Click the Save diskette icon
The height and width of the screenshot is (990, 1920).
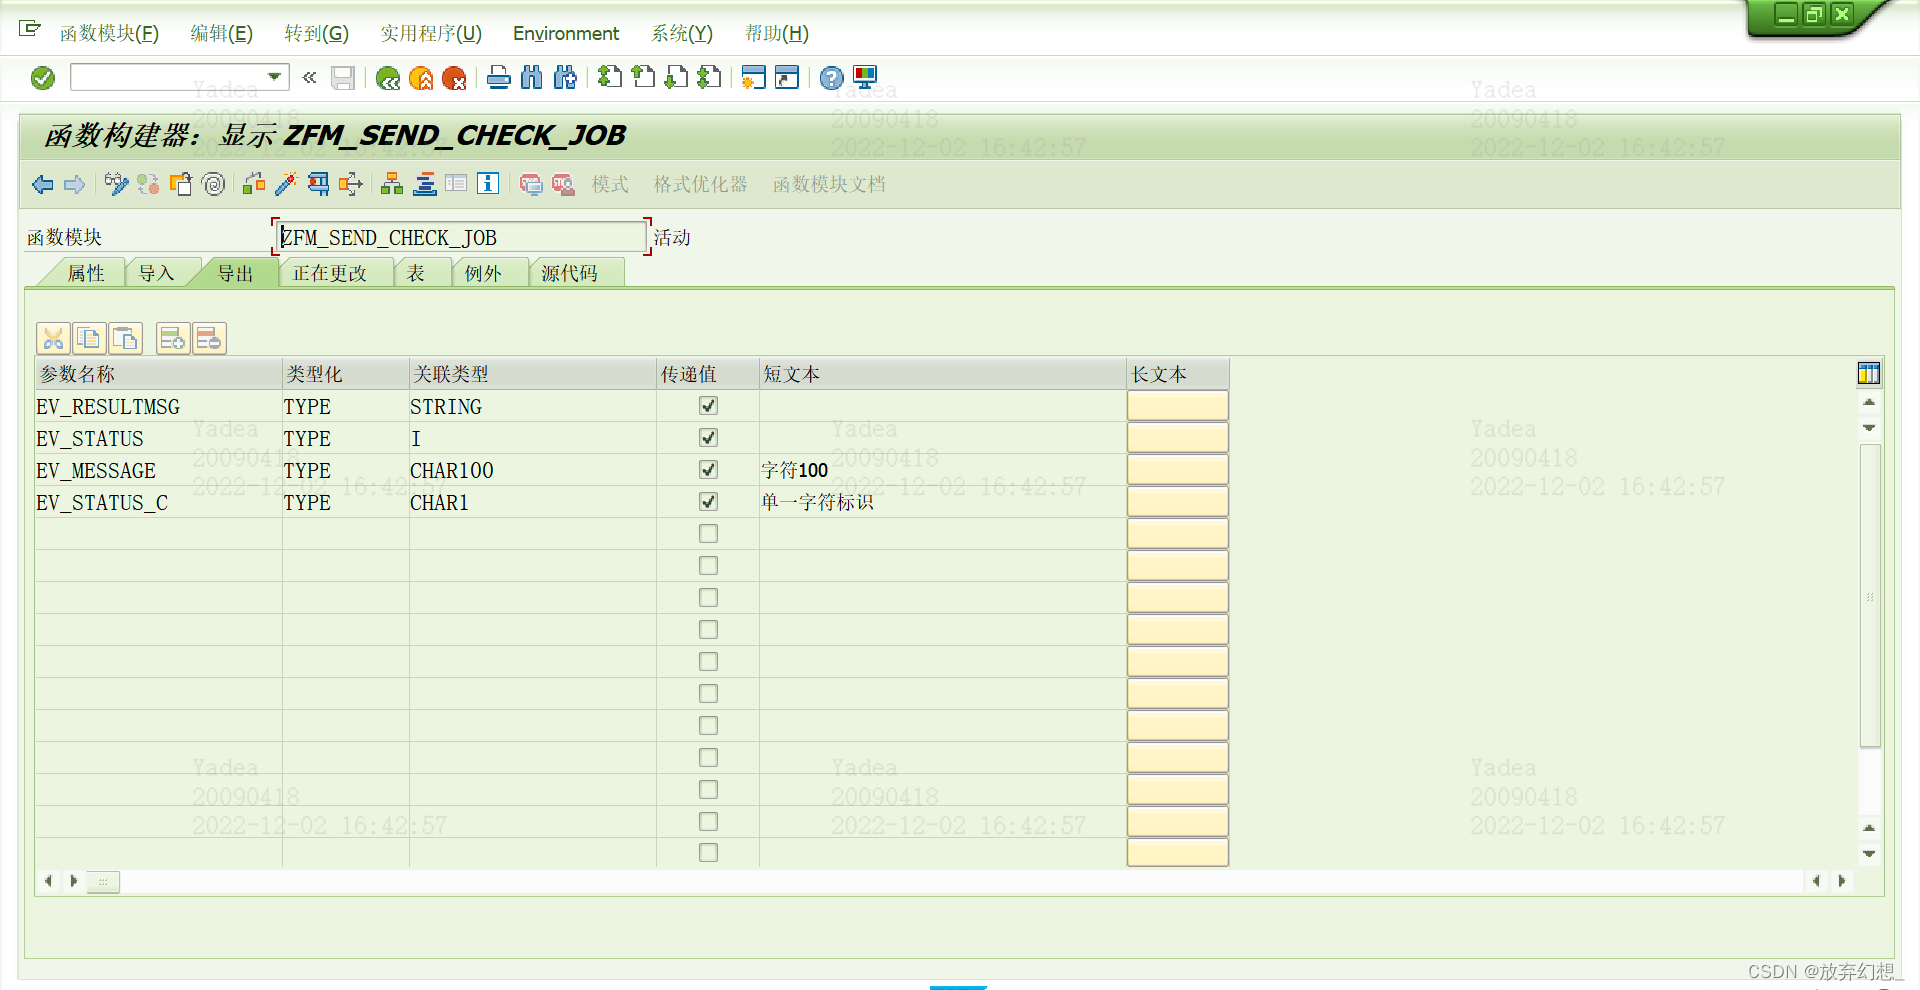pyautogui.click(x=343, y=78)
